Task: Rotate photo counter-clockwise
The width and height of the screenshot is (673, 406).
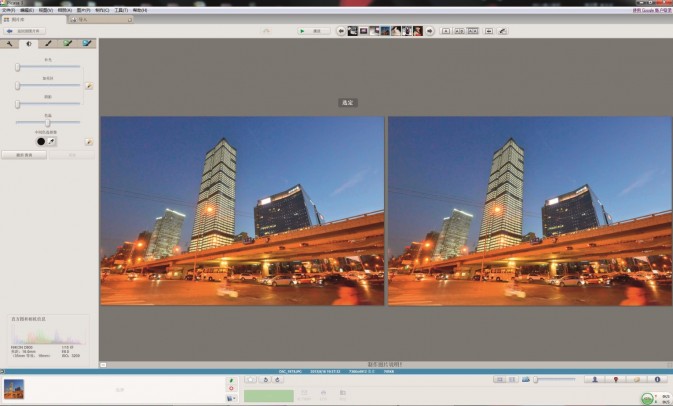Action: pyautogui.click(x=265, y=379)
